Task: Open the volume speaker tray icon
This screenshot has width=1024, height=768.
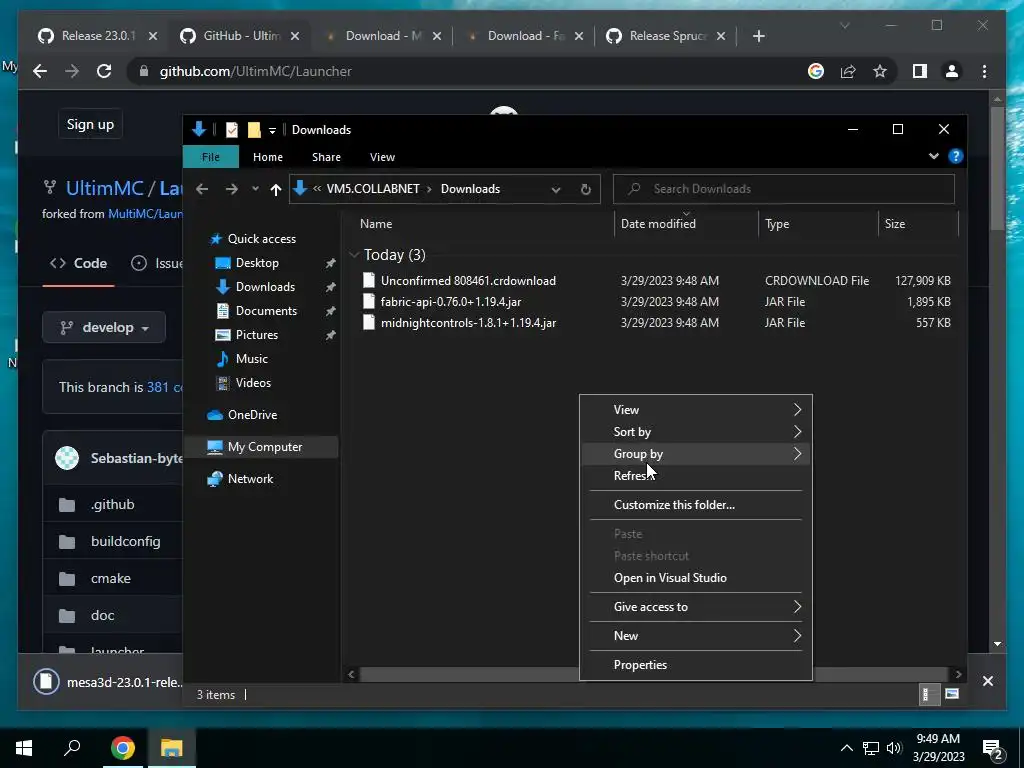Action: point(894,748)
